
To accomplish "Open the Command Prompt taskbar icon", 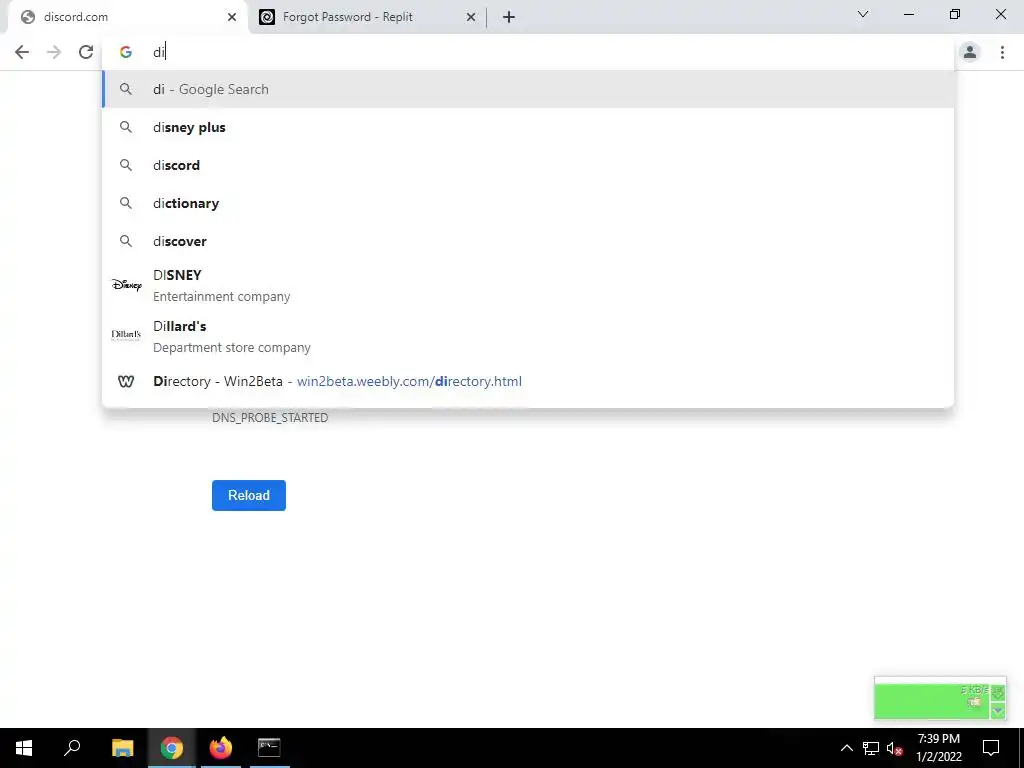I will coord(269,748).
